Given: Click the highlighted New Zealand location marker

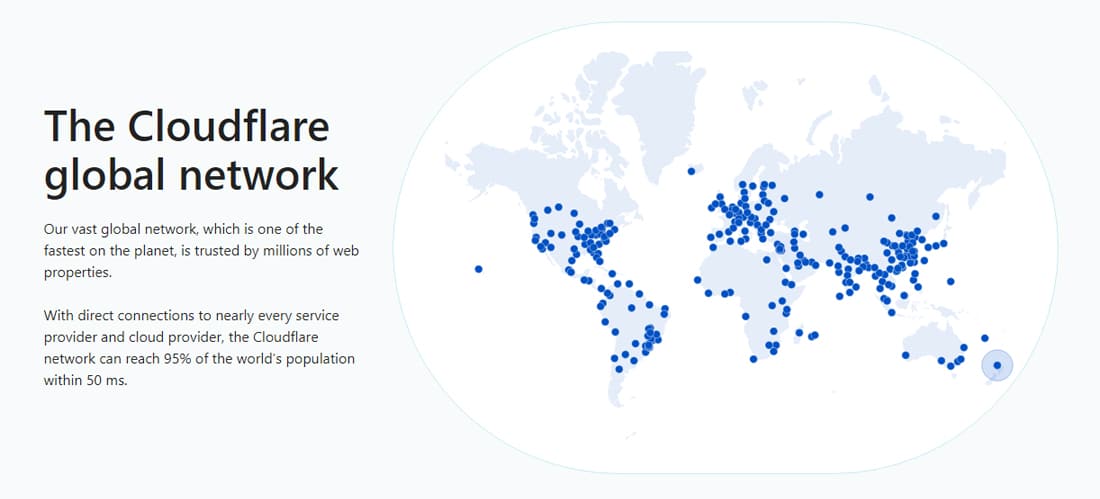Looking at the screenshot, I should click(997, 365).
